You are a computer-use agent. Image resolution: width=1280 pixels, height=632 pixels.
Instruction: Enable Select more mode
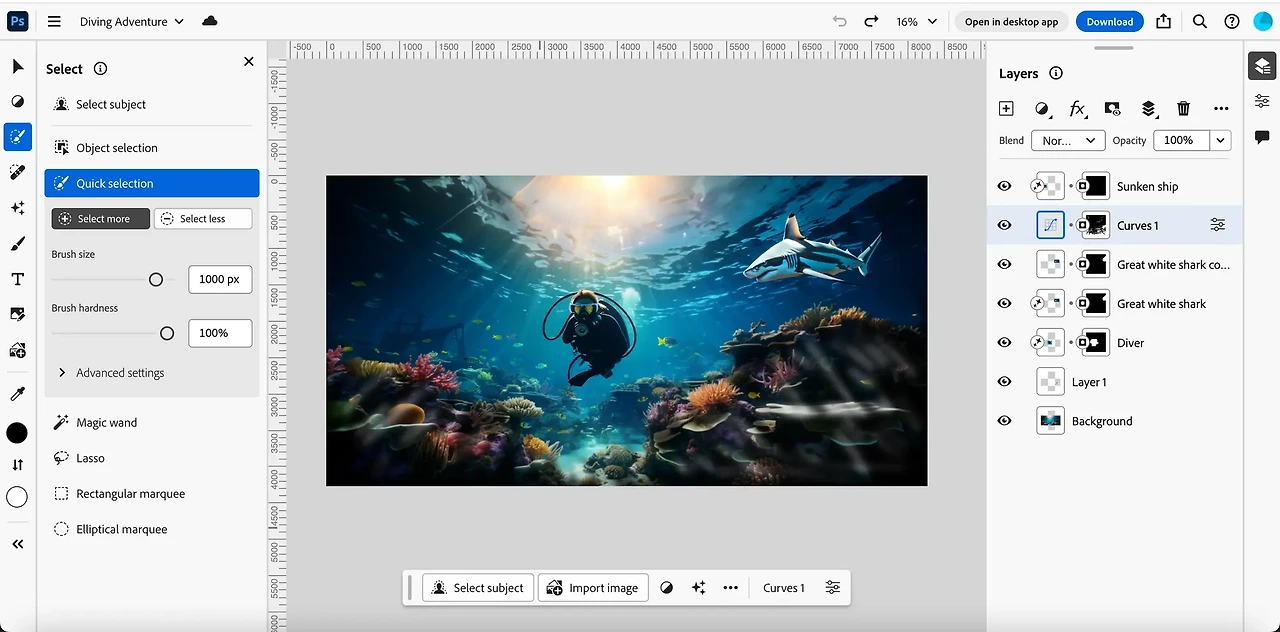(x=101, y=219)
